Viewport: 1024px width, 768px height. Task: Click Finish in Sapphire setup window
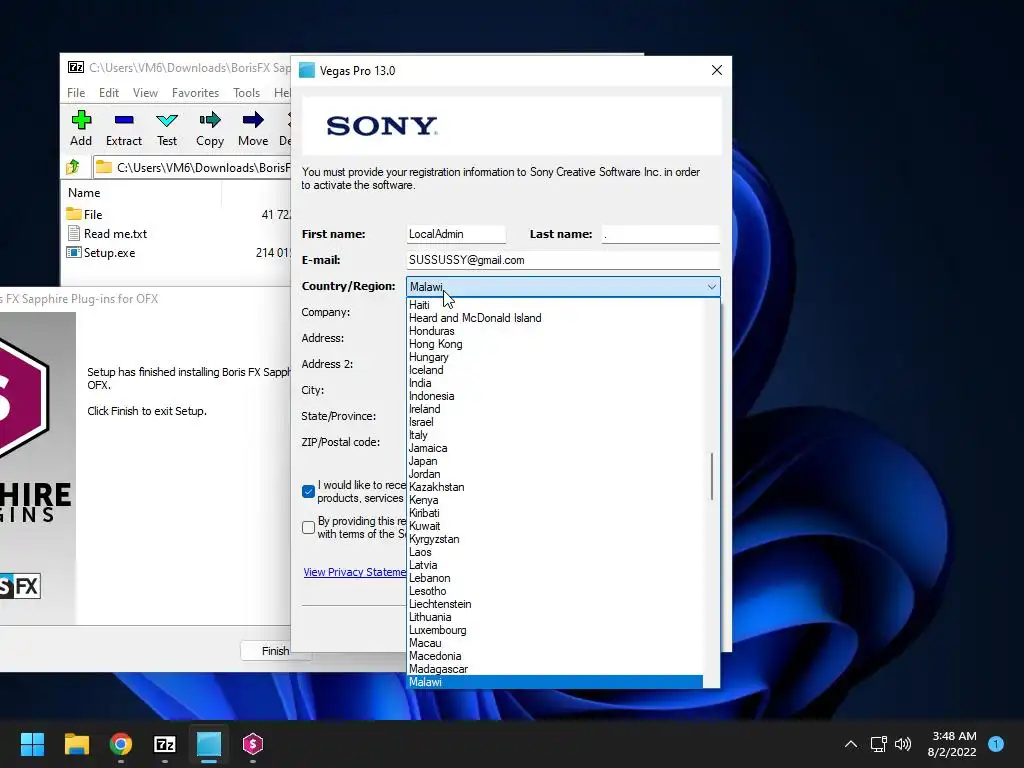coord(274,651)
